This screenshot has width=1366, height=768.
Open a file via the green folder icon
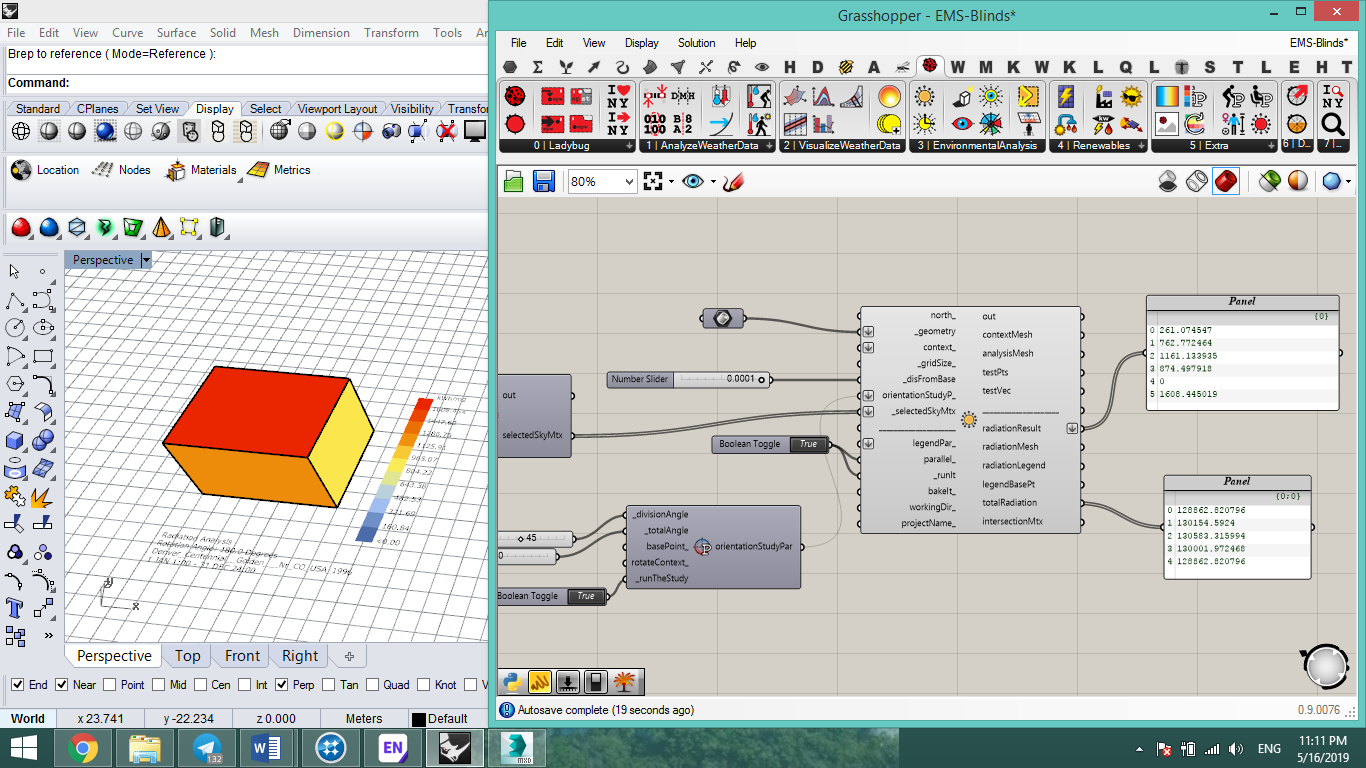pyautogui.click(x=513, y=181)
